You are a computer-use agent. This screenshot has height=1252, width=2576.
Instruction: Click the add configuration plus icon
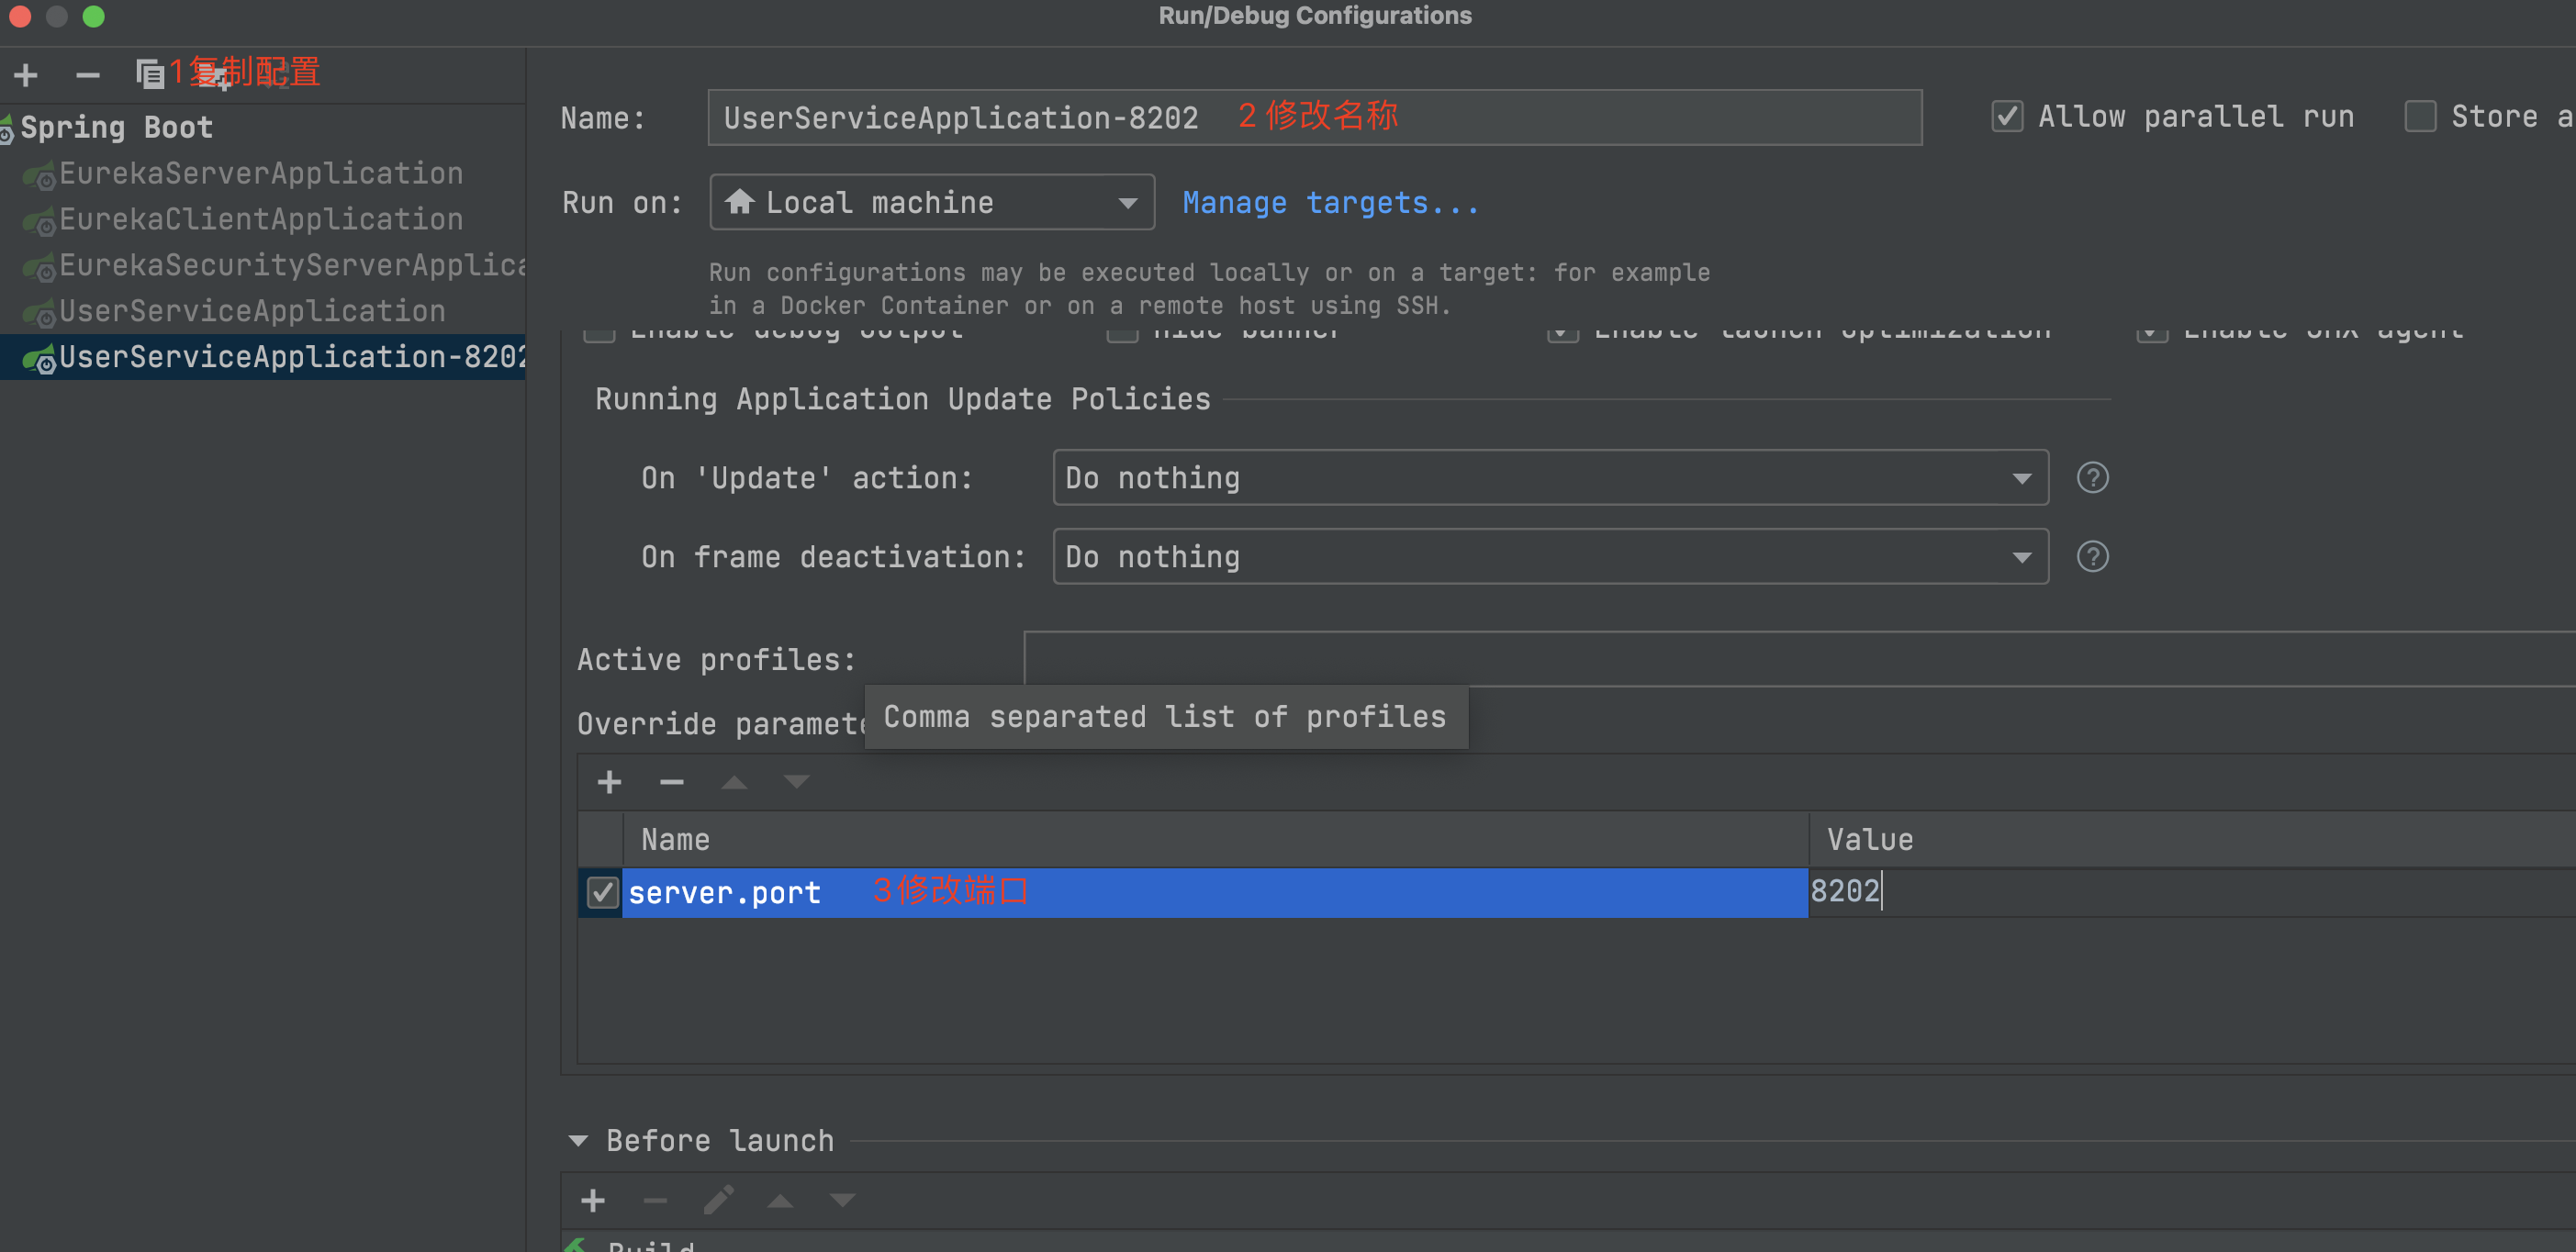coord(26,74)
